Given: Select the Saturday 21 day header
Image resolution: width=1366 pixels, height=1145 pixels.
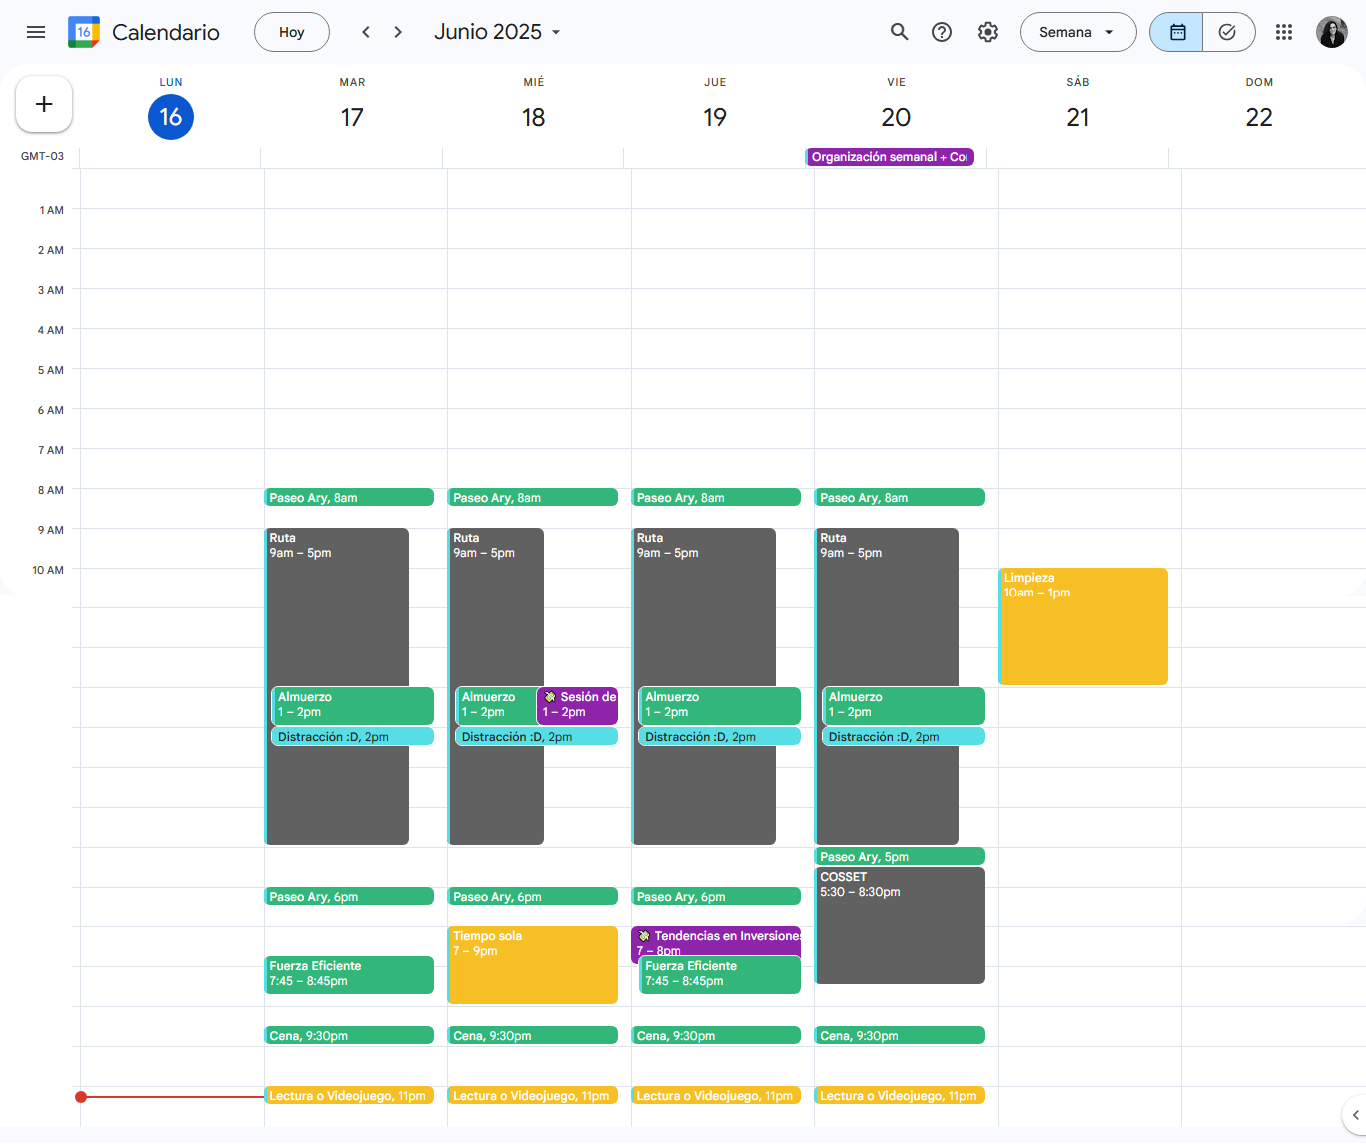Looking at the screenshot, I should pos(1077,117).
